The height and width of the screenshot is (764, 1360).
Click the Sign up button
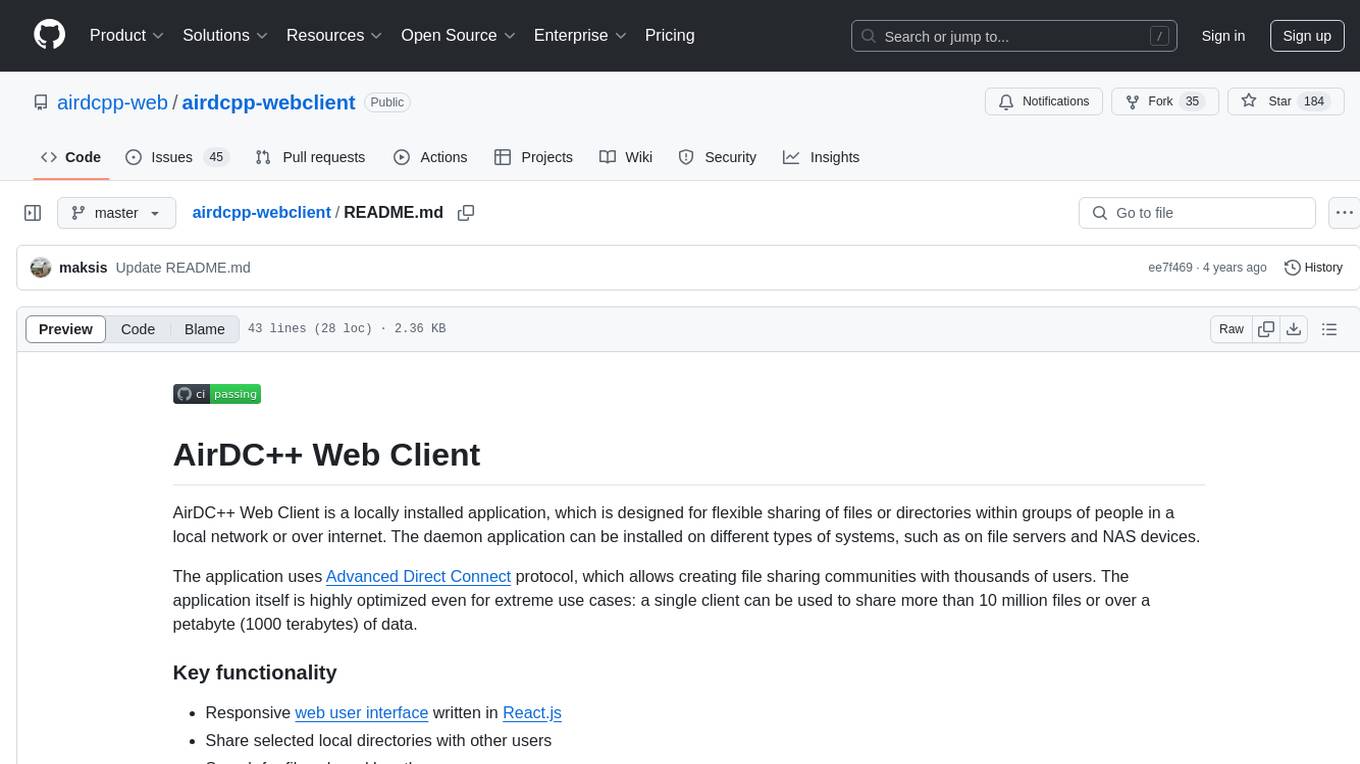(x=1307, y=36)
